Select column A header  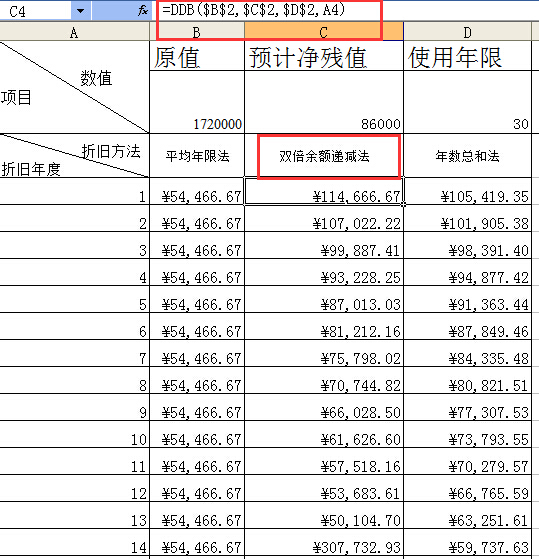pos(74,32)
